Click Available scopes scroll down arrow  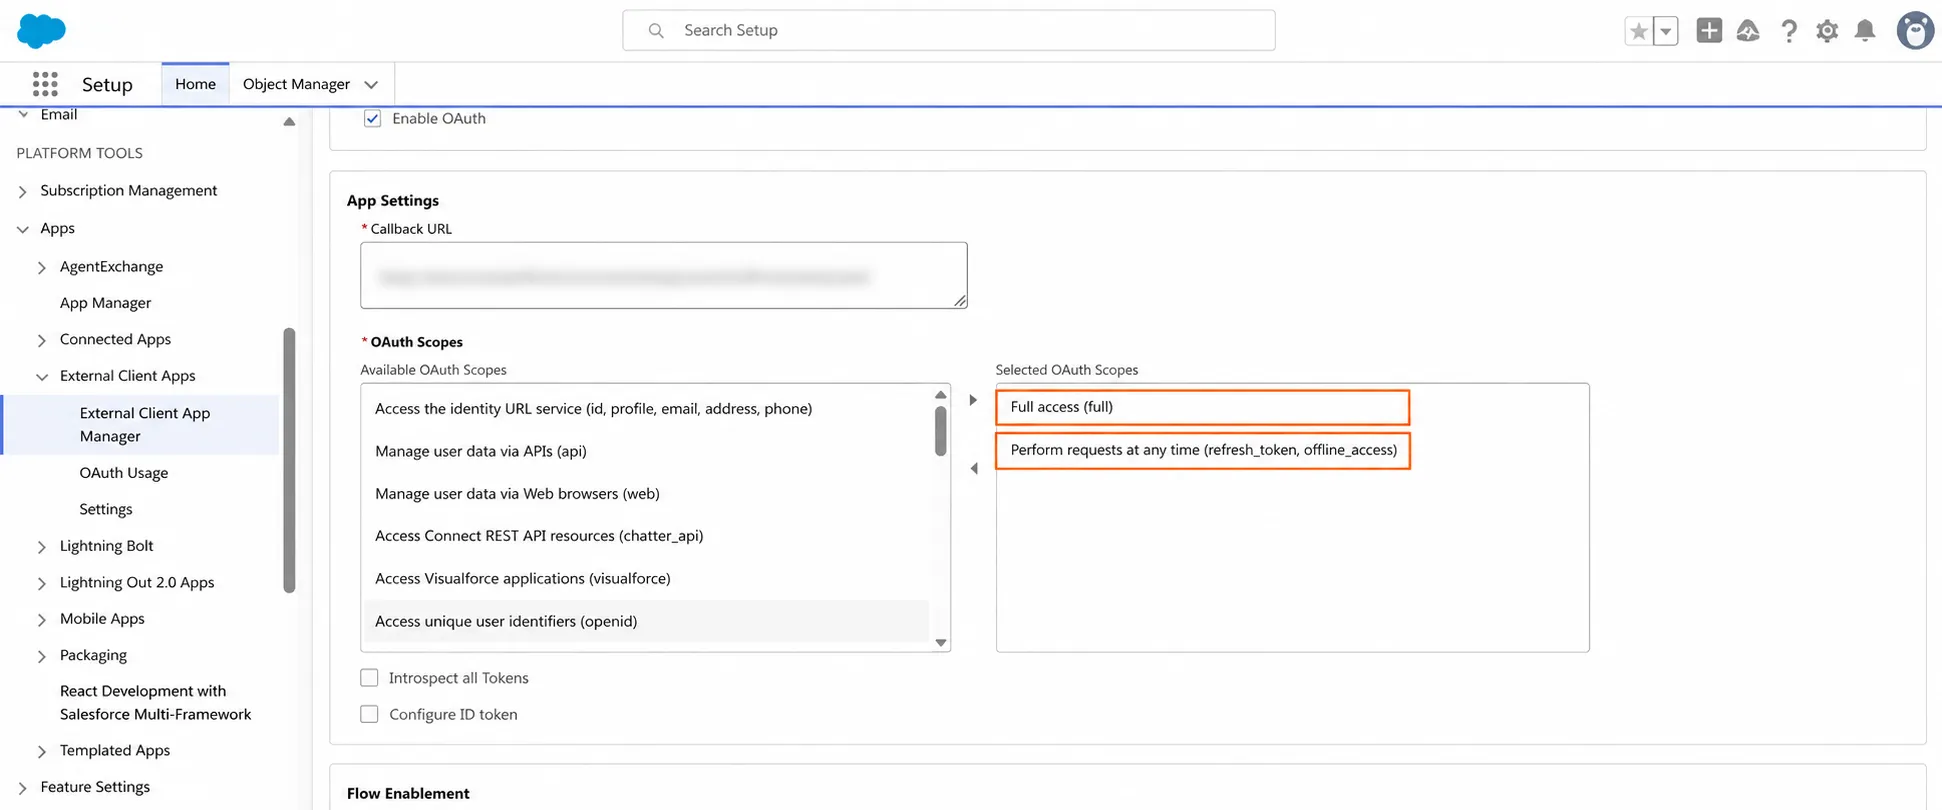tap(940, 643)
